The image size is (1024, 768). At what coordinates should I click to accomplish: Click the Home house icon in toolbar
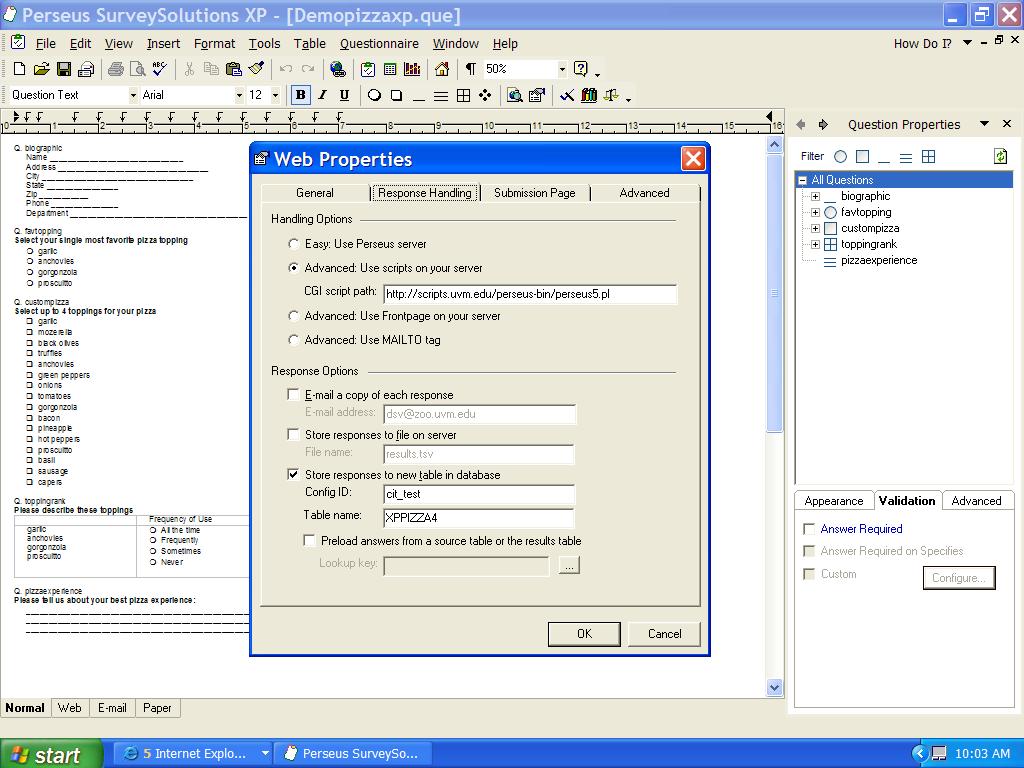442,69
